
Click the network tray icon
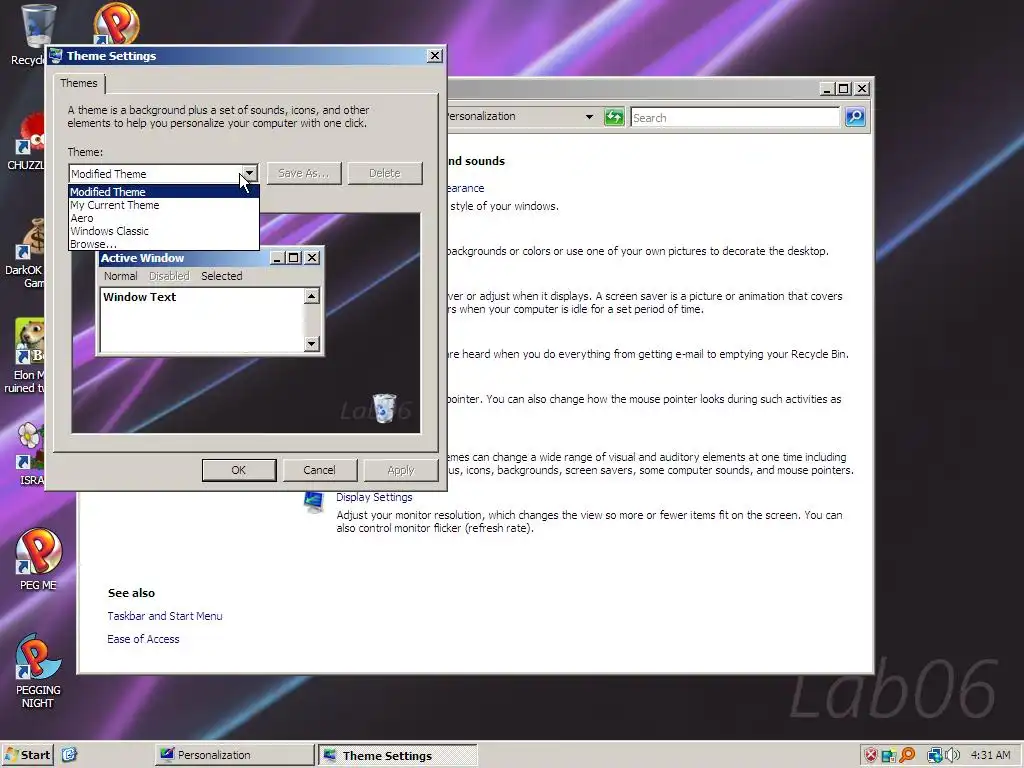935,756
